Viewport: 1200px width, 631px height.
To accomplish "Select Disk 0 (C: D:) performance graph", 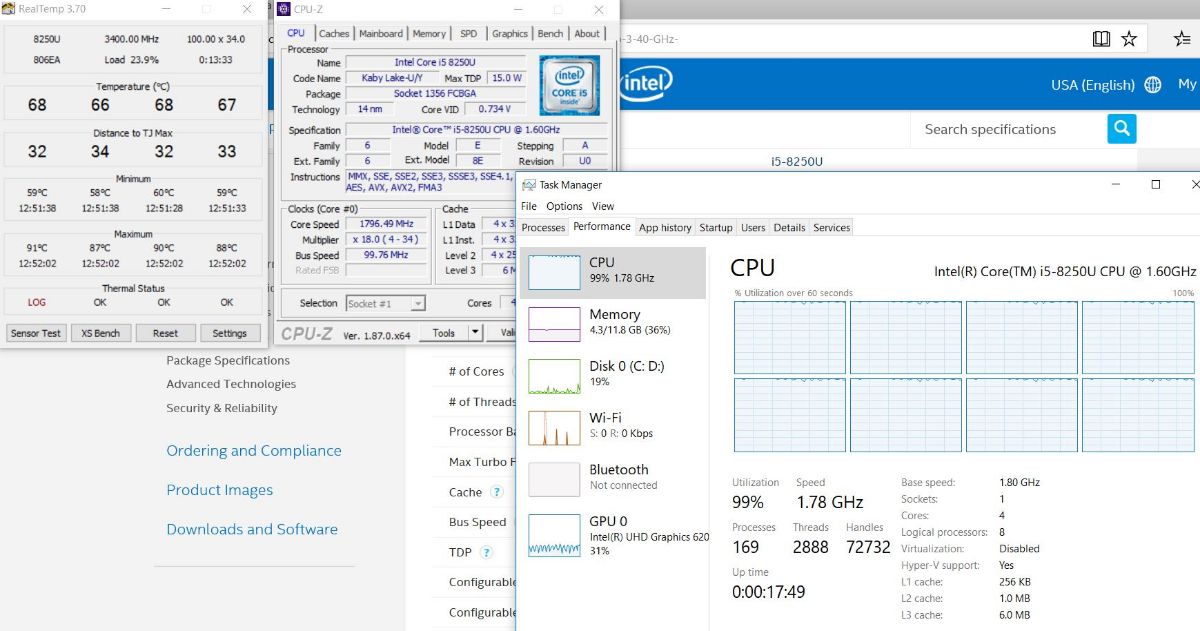I will 554,376.
